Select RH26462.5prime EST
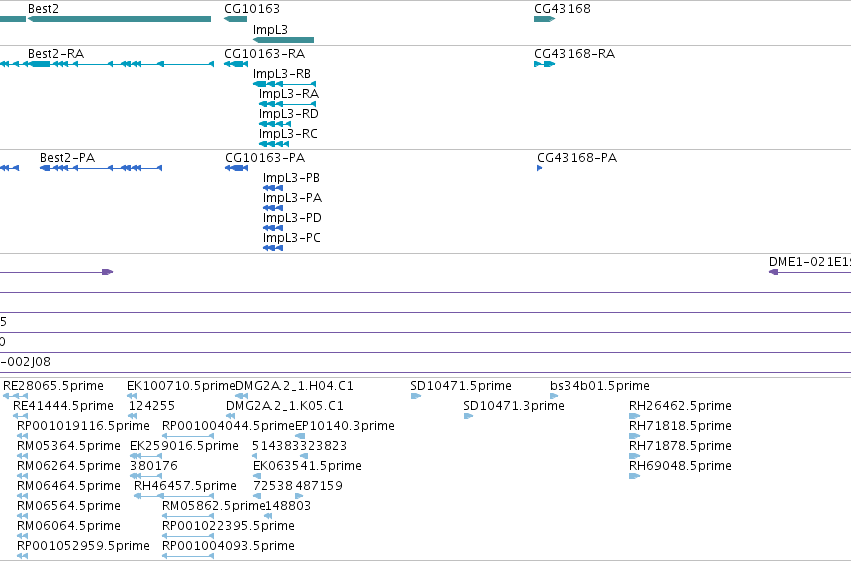 click(x=634, y=416)
